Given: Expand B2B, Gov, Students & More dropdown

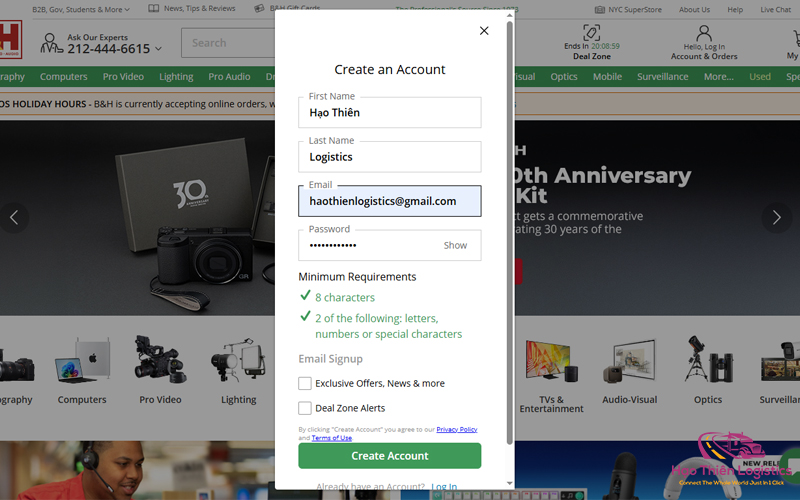Looking at the screenshot, I should [x=81, y=9].
